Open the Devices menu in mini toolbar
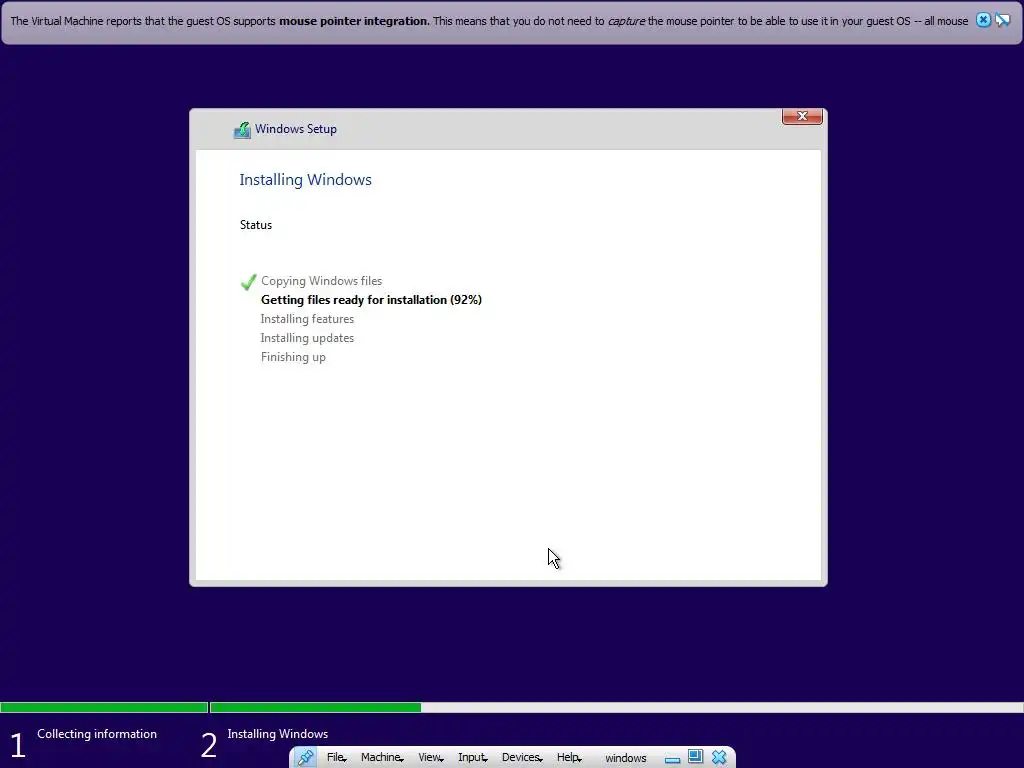The width and height of the screenshot is (1024, 768). tap(522, 758)
